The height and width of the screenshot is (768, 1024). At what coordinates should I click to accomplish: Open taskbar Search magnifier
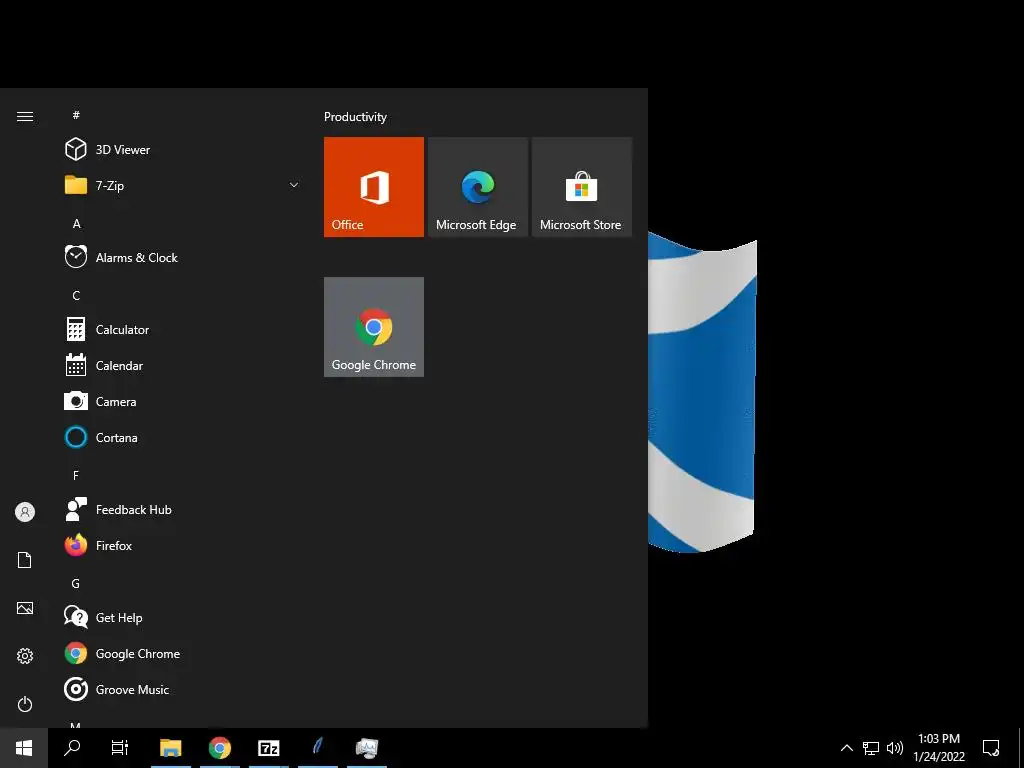72,748
